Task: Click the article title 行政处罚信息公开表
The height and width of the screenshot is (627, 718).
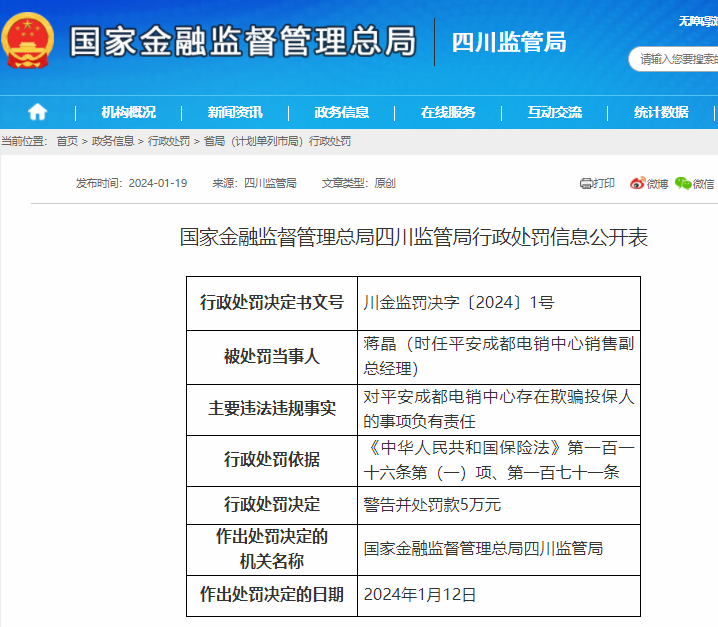Action: [x=414, y=237]
